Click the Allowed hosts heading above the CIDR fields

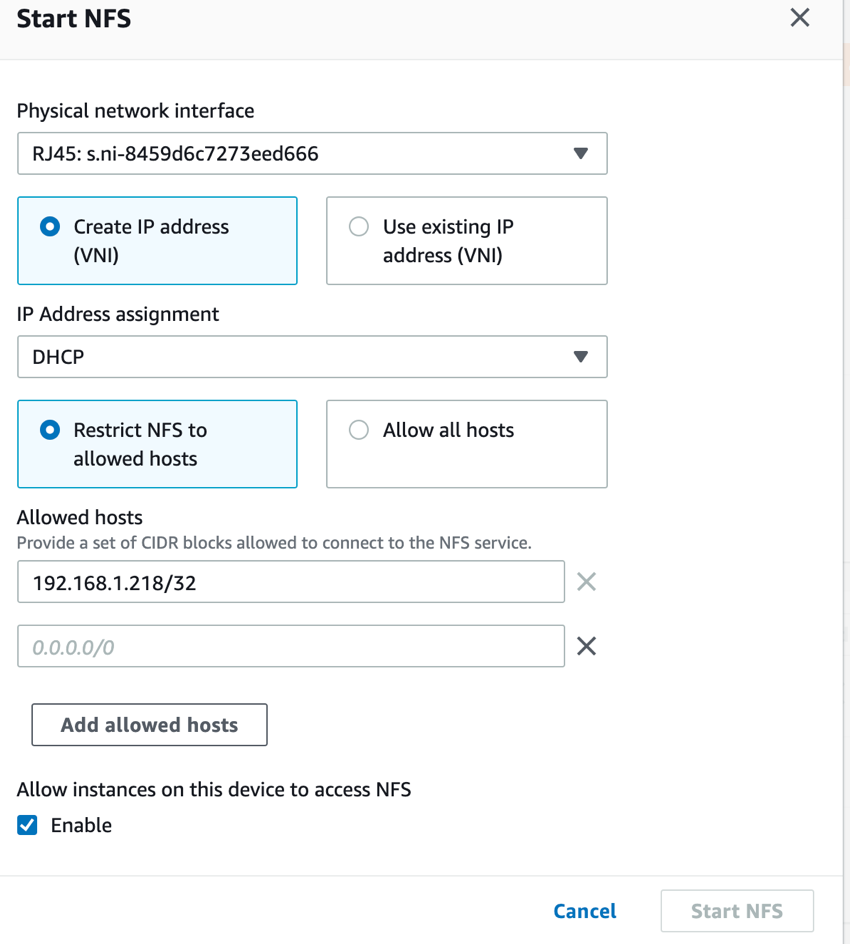coord(79,517)
